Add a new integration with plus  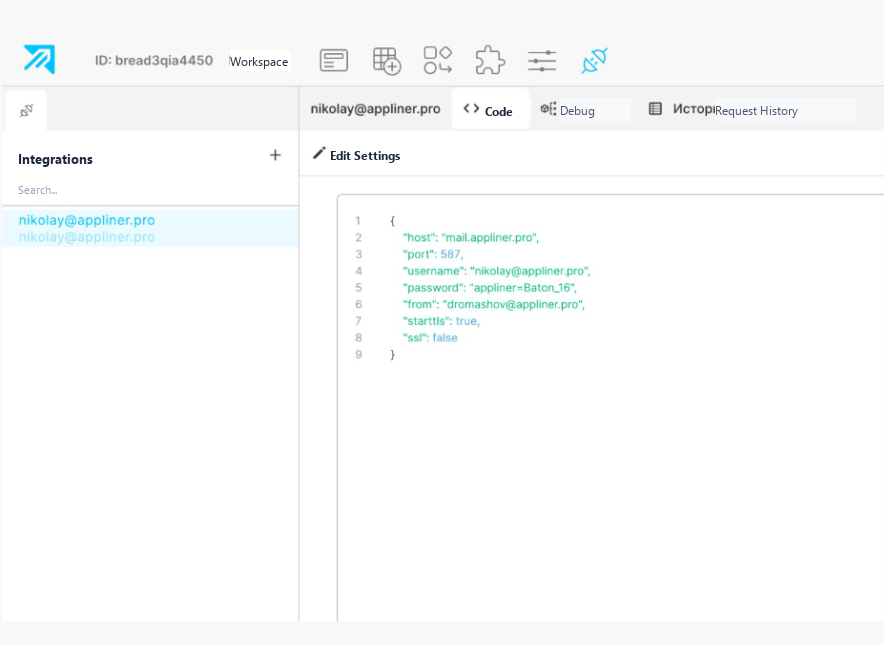pyautogui.click(x=275, y=155)
